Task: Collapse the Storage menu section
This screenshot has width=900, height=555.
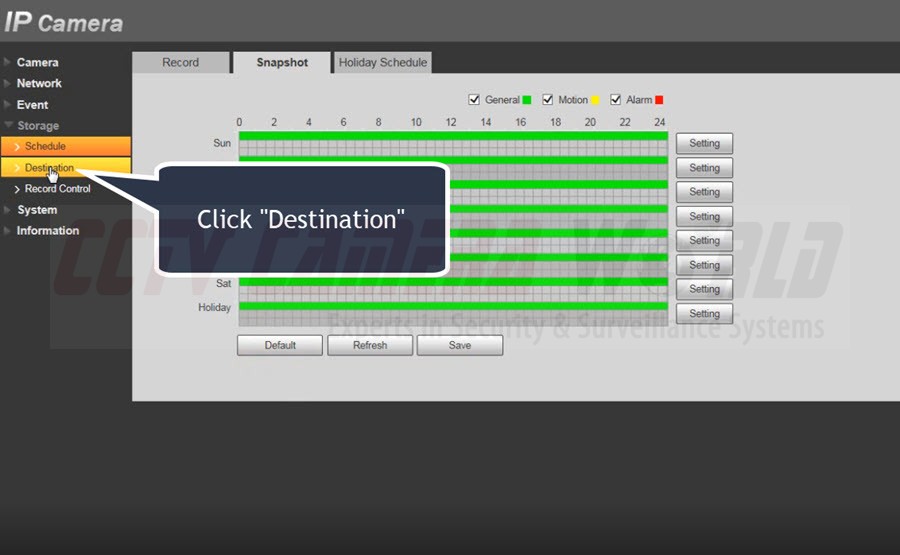Action: [38, 126]
